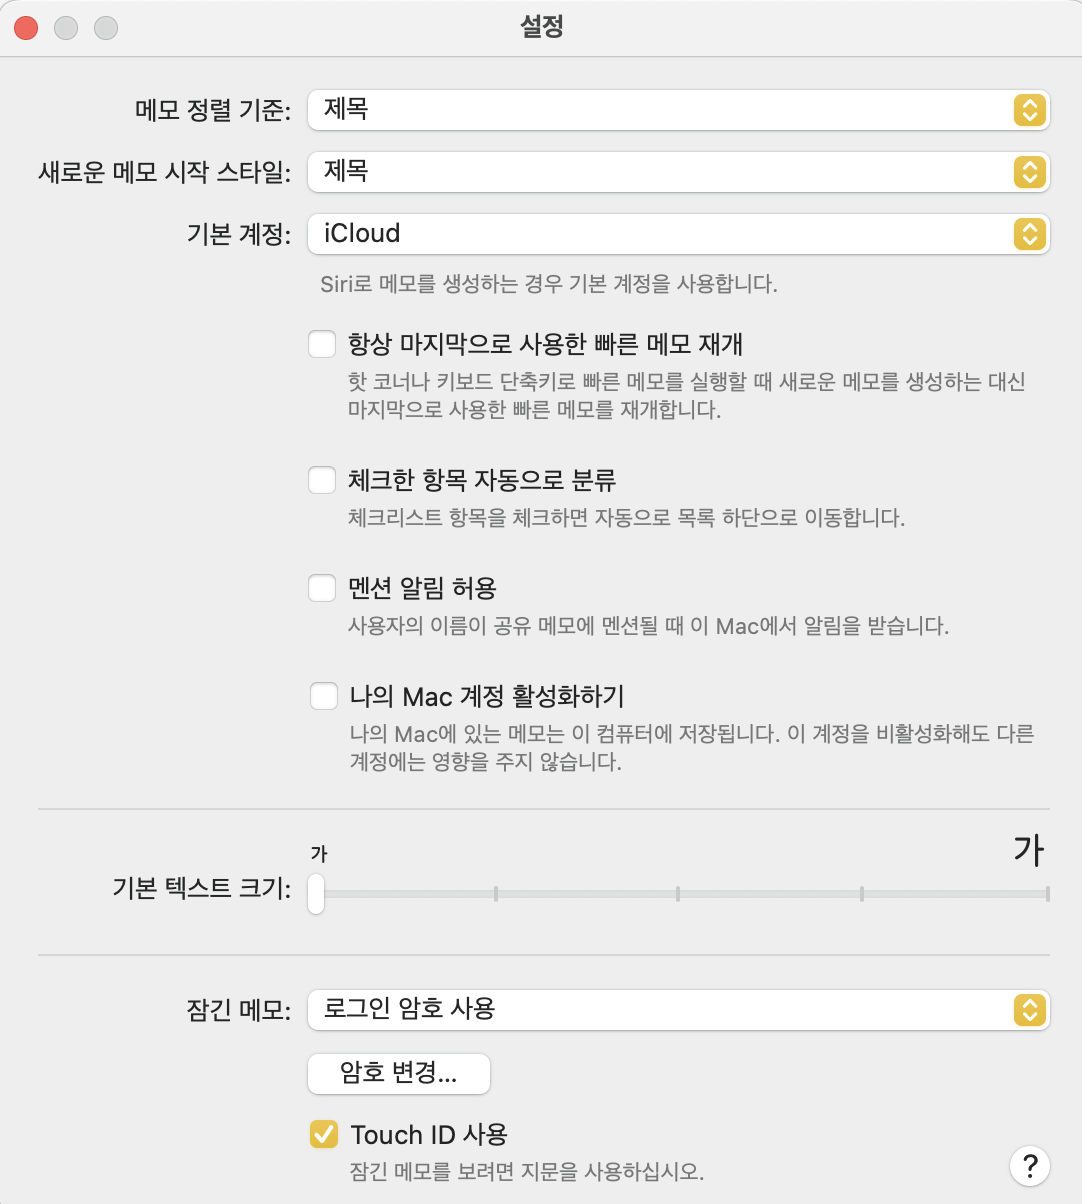Check the 체크한 항목 자동으로 분류 box

pos(322,480)
